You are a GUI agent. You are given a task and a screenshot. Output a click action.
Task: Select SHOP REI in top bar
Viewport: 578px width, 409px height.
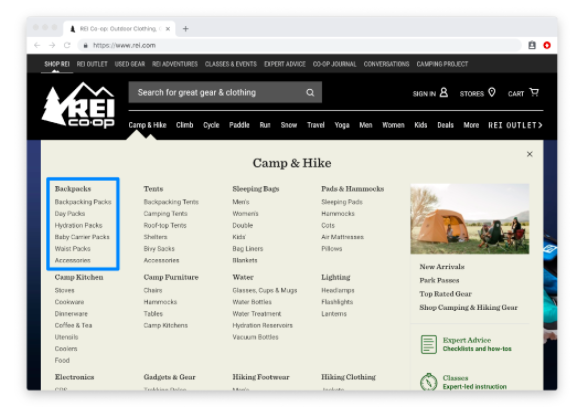(x=57, y=64)
